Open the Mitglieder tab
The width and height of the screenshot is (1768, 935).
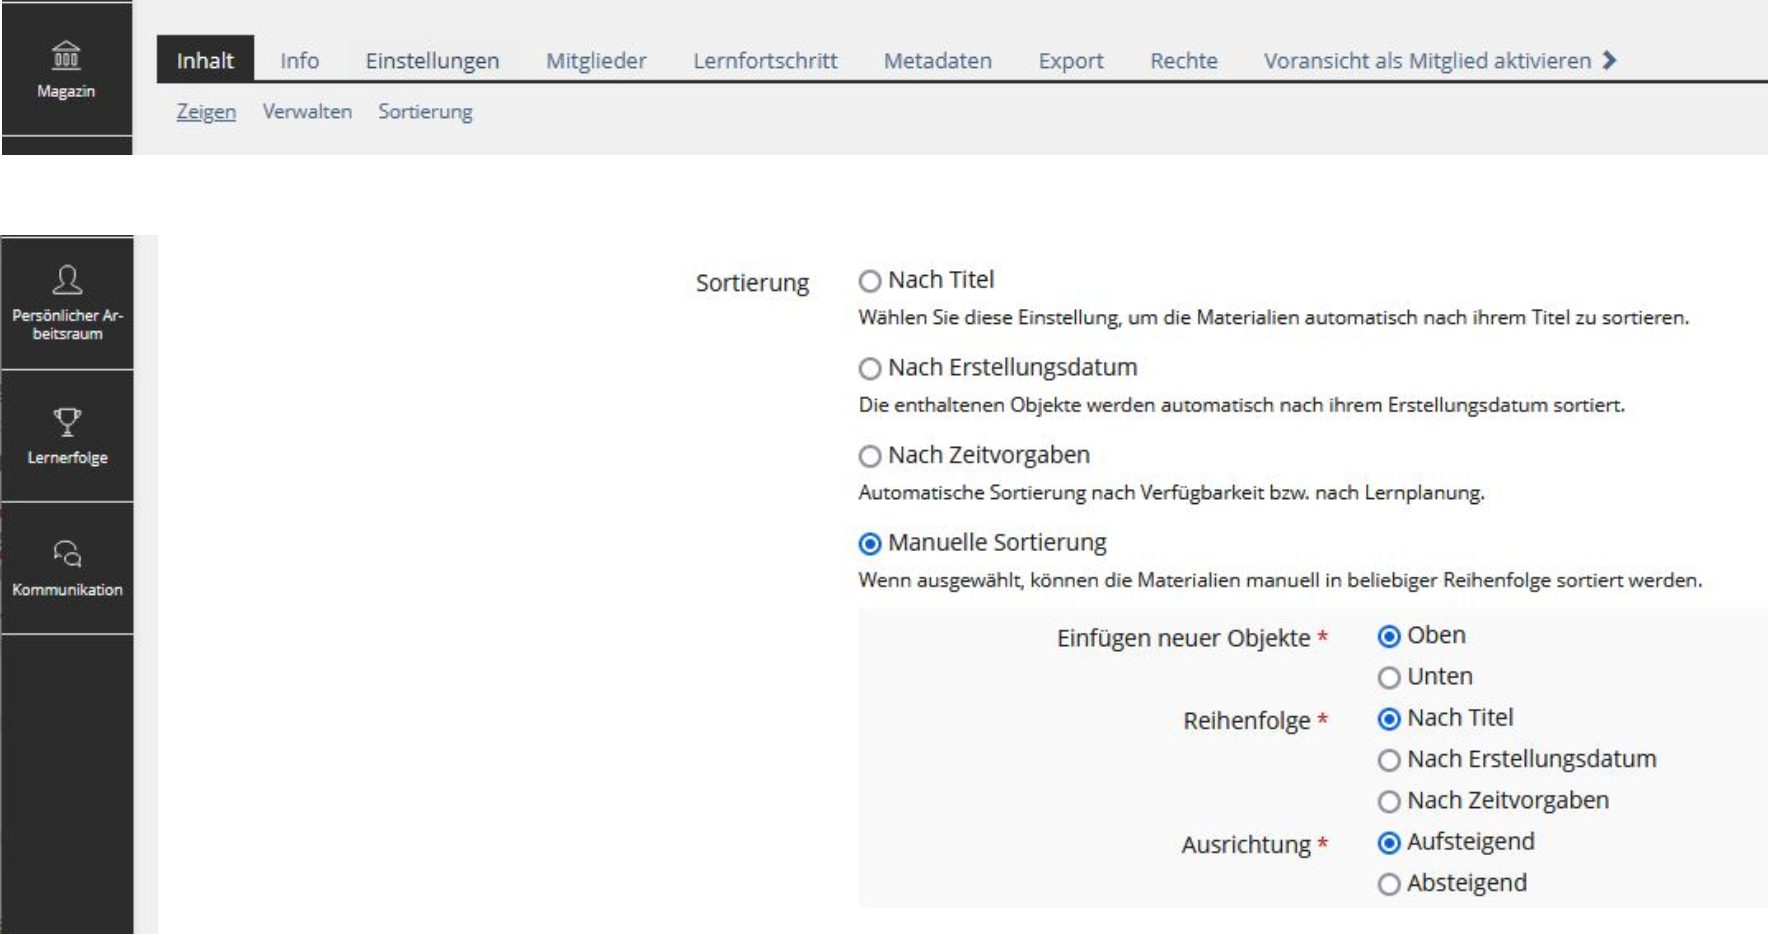(596, 60)
